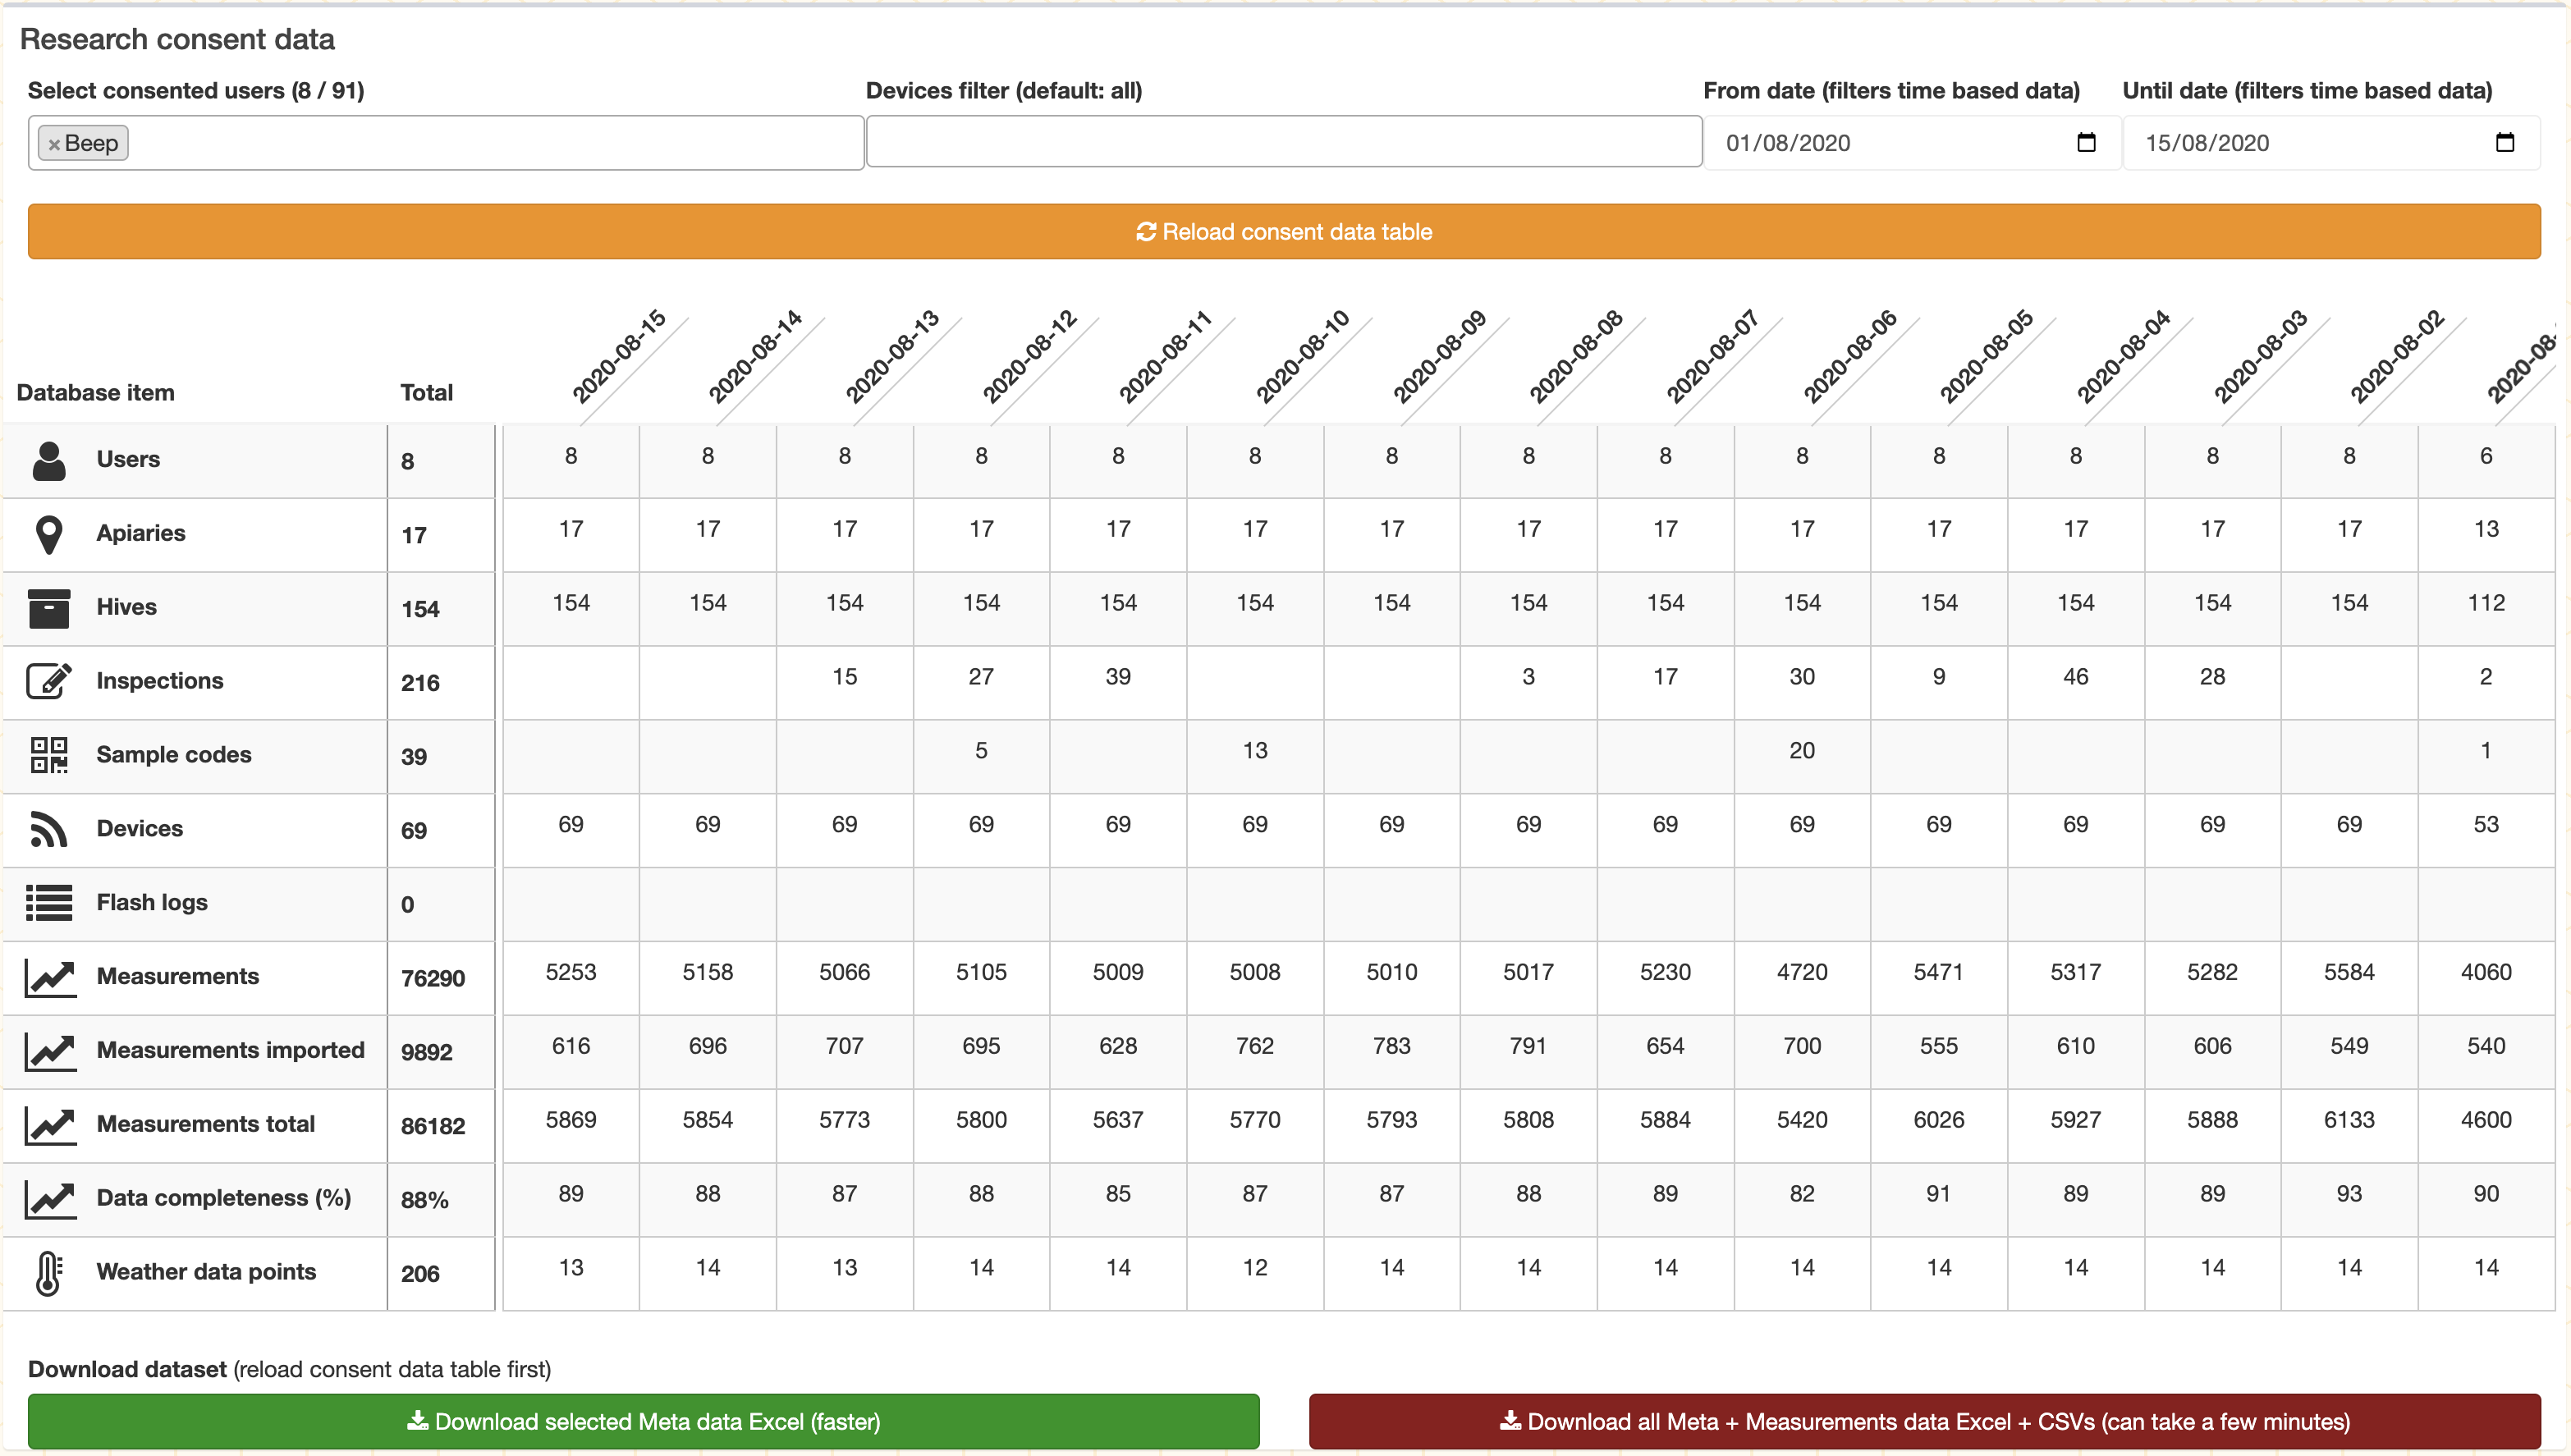
Task: Click the Hives box icon
Action: click(x=50, y=607)
